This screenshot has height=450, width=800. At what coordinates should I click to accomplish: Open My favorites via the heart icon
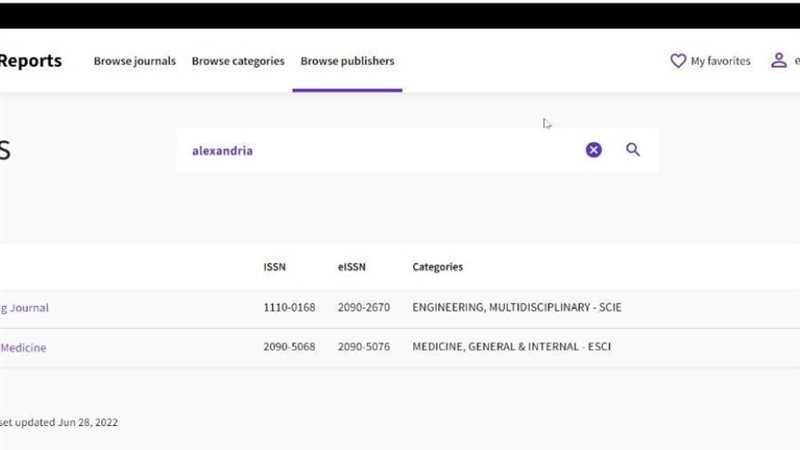pyautogui.click(x=678, y=61)
